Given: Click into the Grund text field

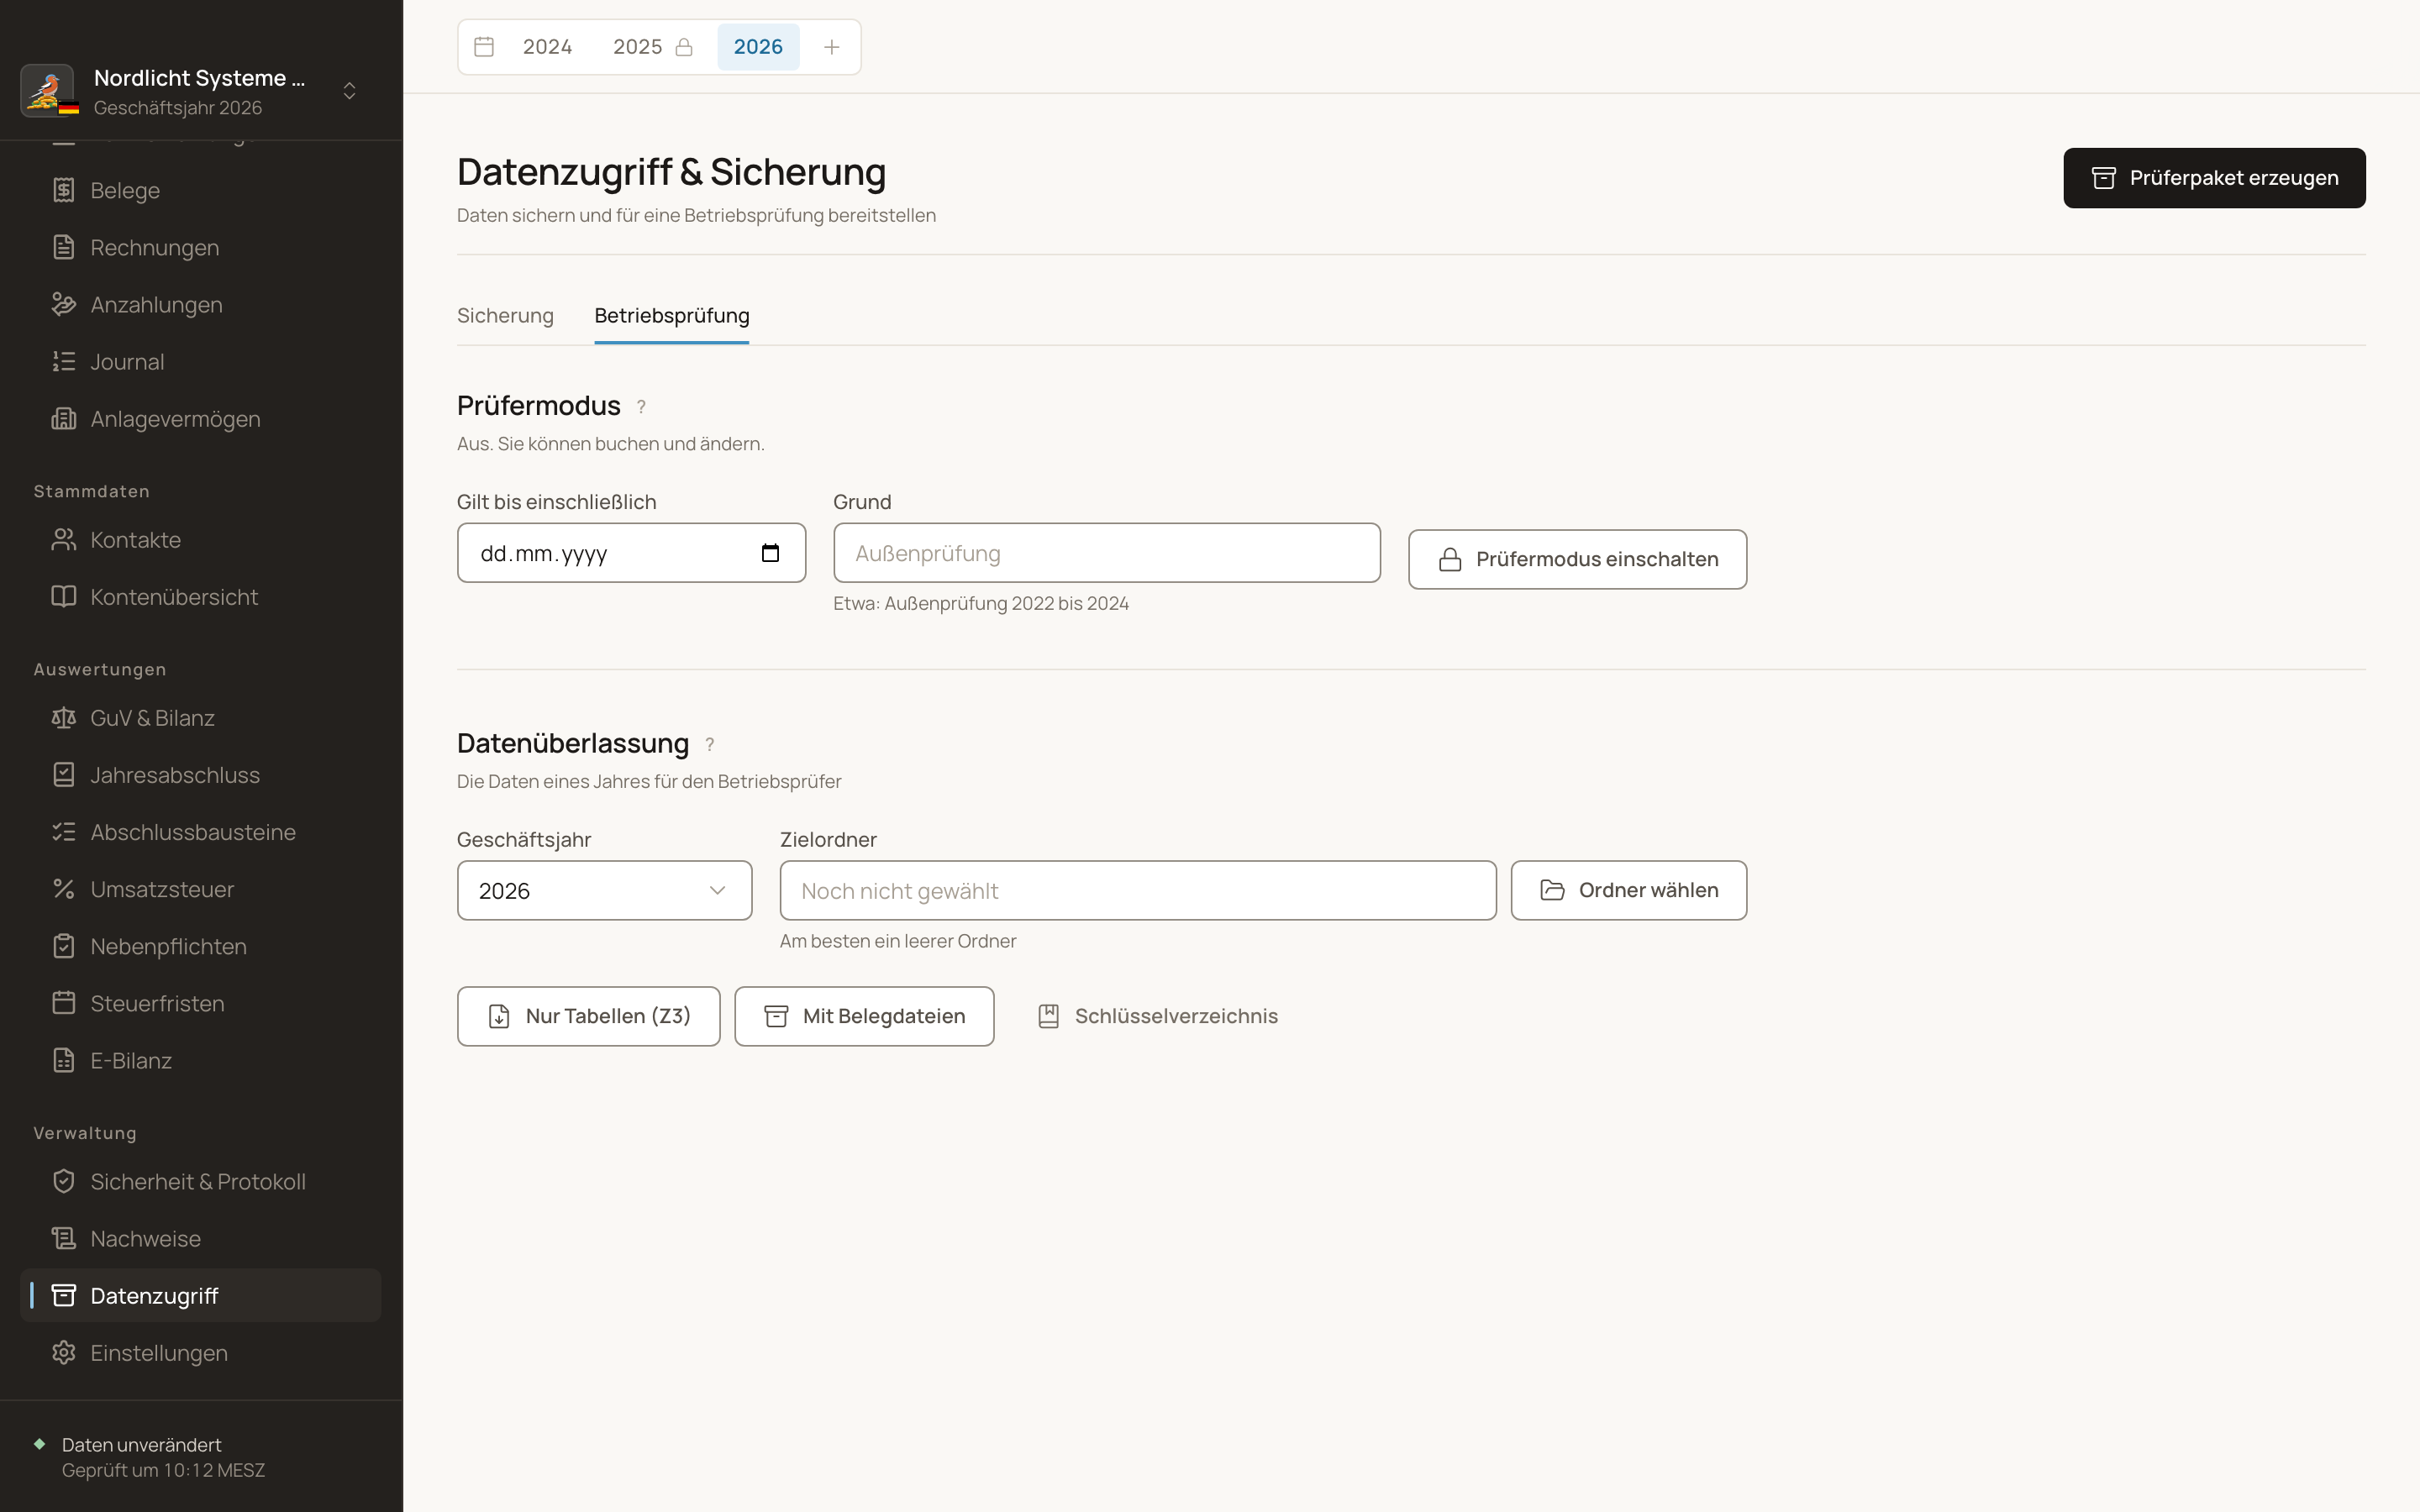Looking at the screenshot, I should (1107, 553).
